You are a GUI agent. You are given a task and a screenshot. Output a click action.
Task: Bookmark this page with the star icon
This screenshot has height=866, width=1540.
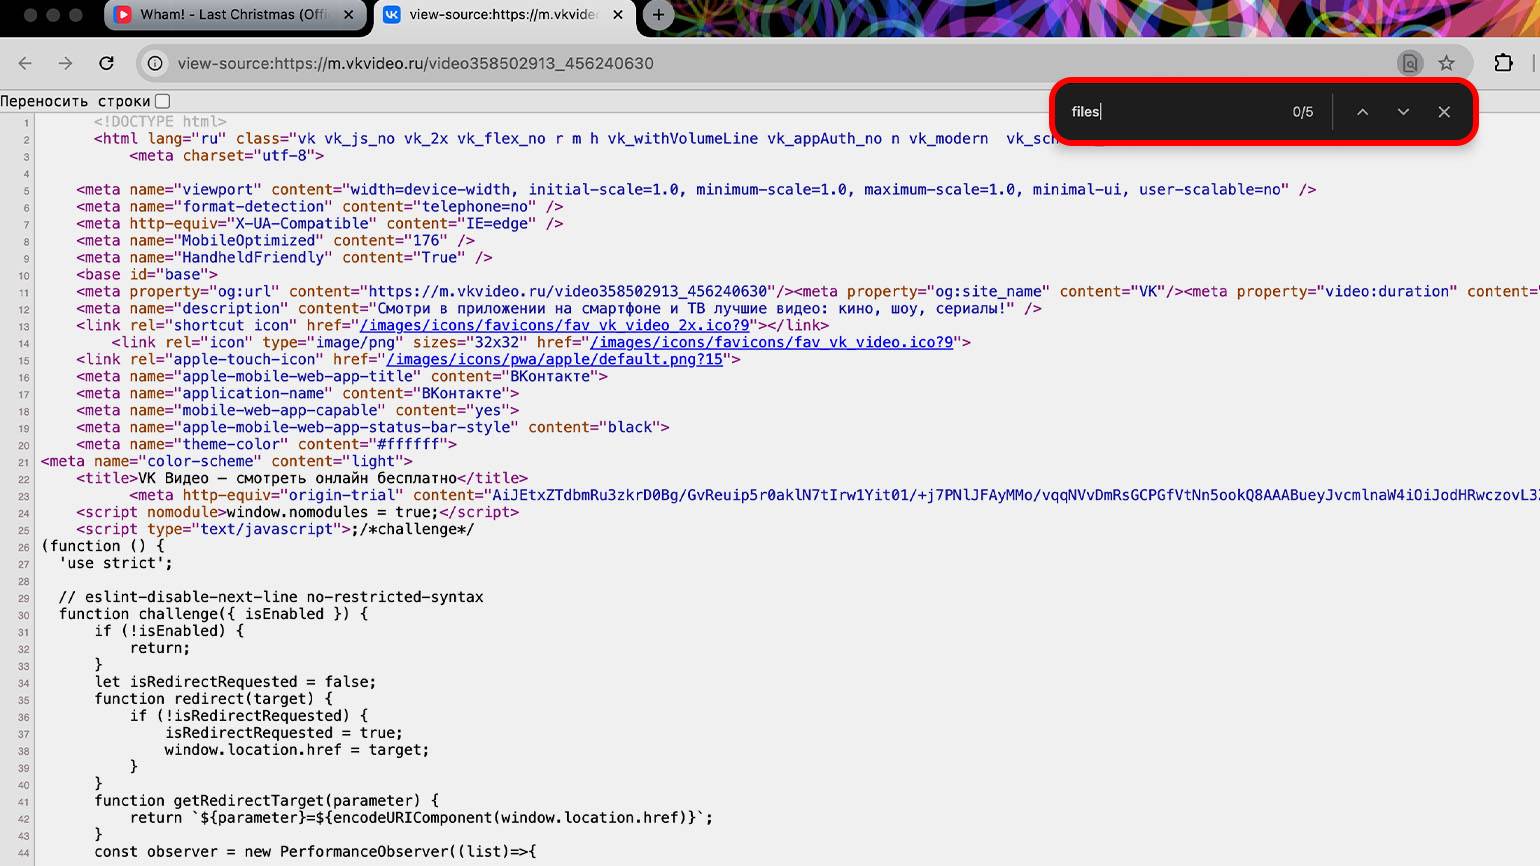pyautogui.click(x=1446, y=63)
